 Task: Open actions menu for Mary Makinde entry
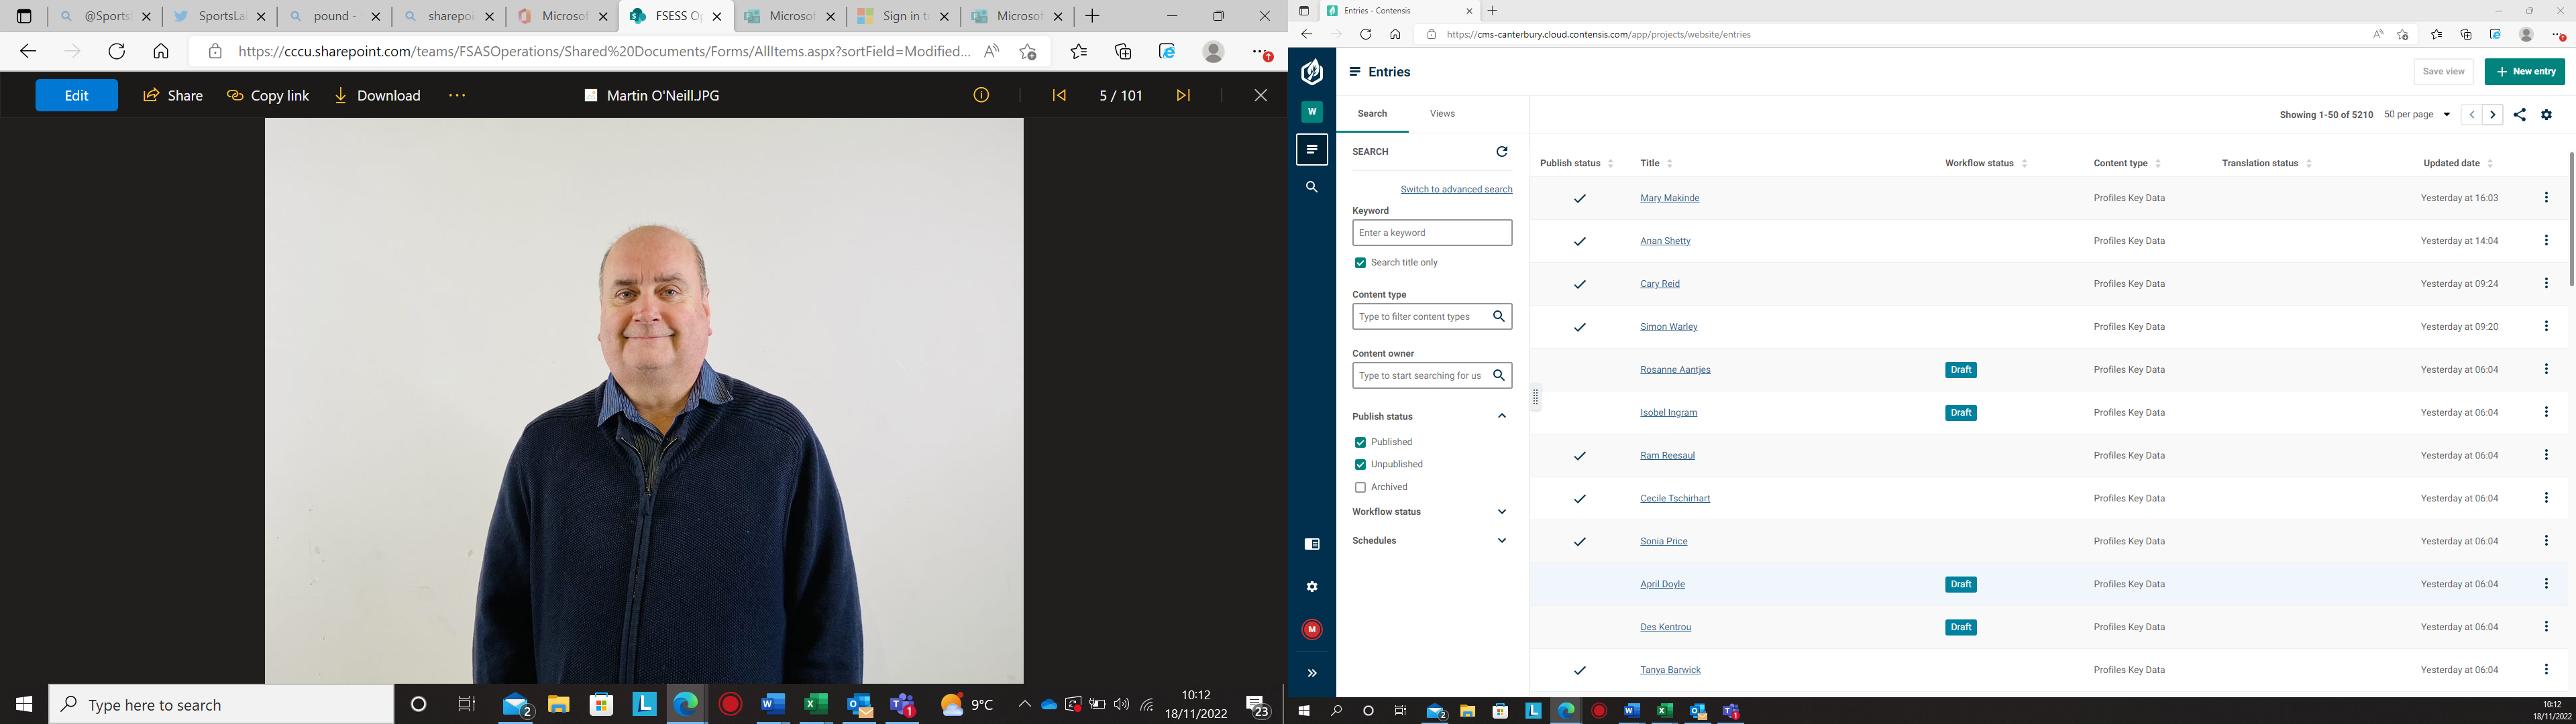pyautogui.click(x=2545, y=198)
